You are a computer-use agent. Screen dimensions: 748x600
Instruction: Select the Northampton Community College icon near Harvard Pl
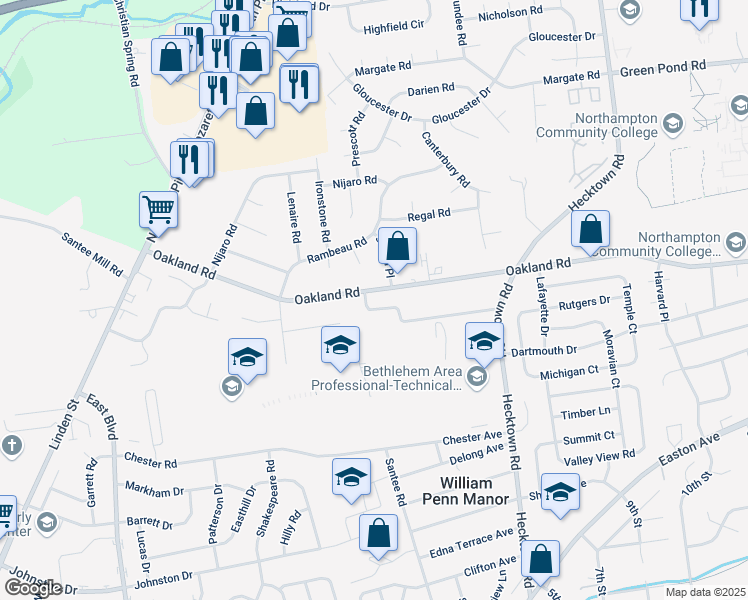pos(735,243)
